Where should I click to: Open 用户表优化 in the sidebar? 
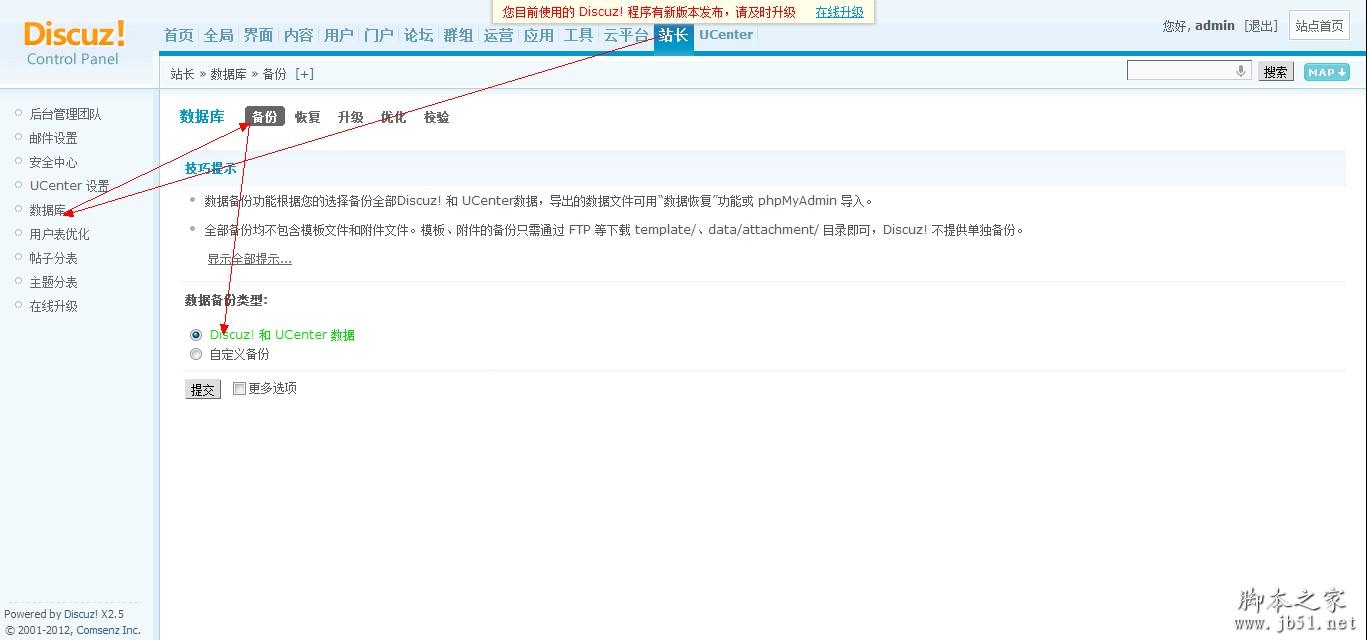click(59, 233)
